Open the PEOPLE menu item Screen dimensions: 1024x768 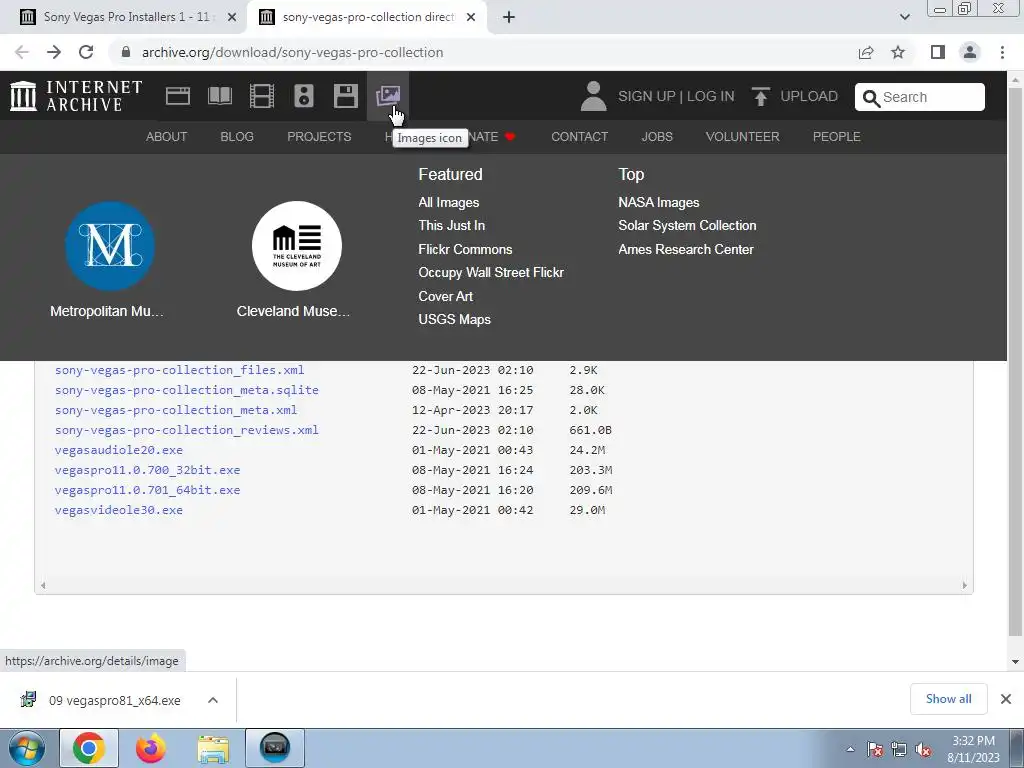(x=837, y=137)
